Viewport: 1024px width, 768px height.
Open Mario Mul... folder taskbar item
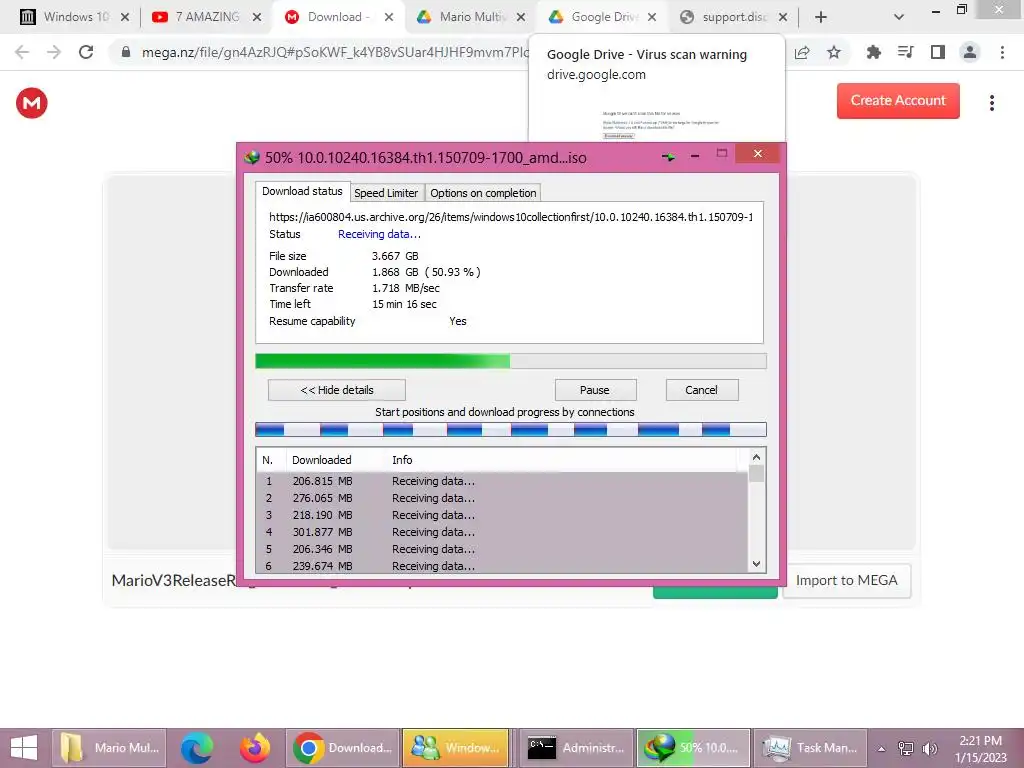tap(109, 748)
